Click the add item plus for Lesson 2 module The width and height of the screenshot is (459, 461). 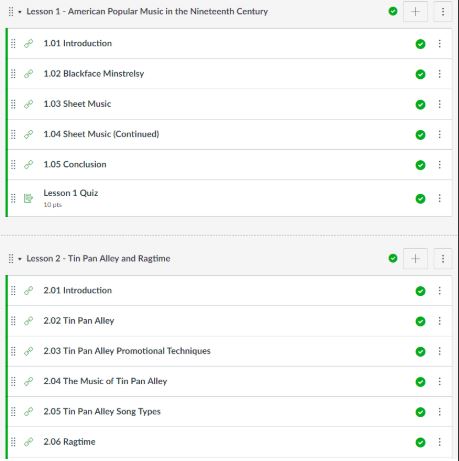415,259
